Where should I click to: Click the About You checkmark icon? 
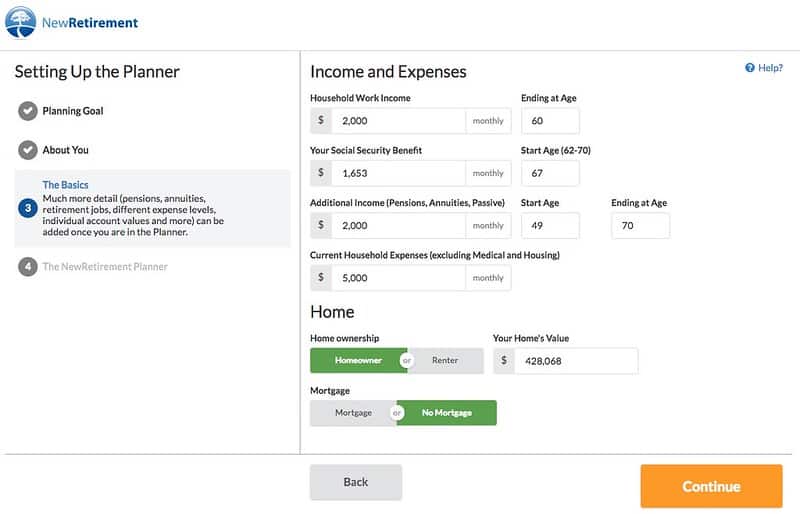[28, 150]
